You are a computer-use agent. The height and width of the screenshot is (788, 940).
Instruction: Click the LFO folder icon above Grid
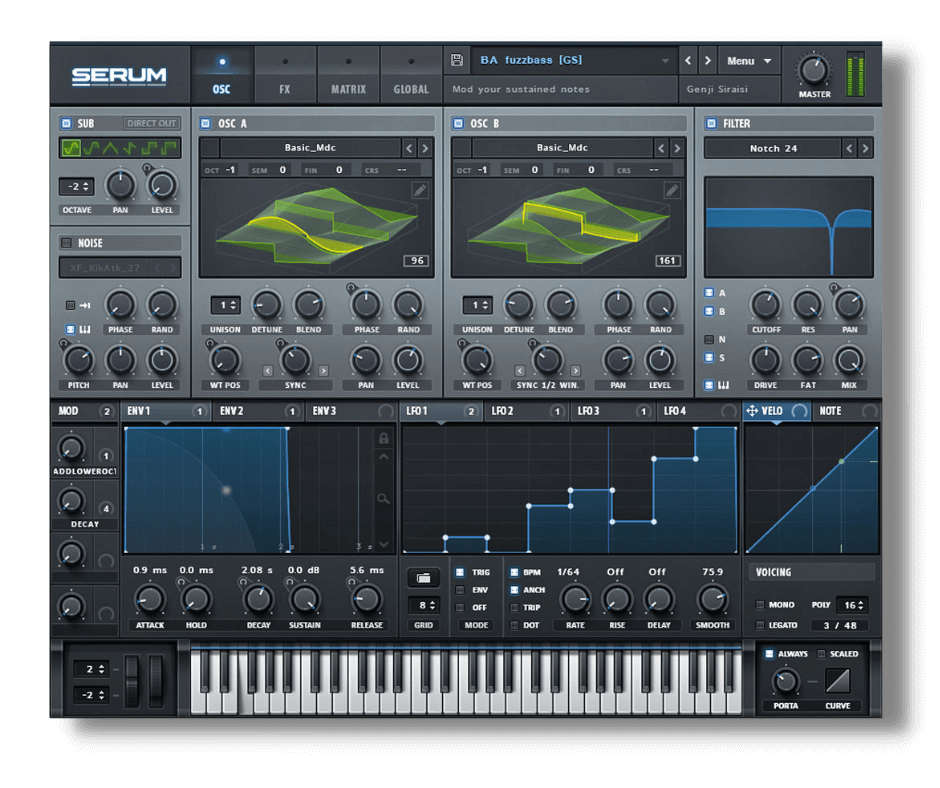[422, 578]
